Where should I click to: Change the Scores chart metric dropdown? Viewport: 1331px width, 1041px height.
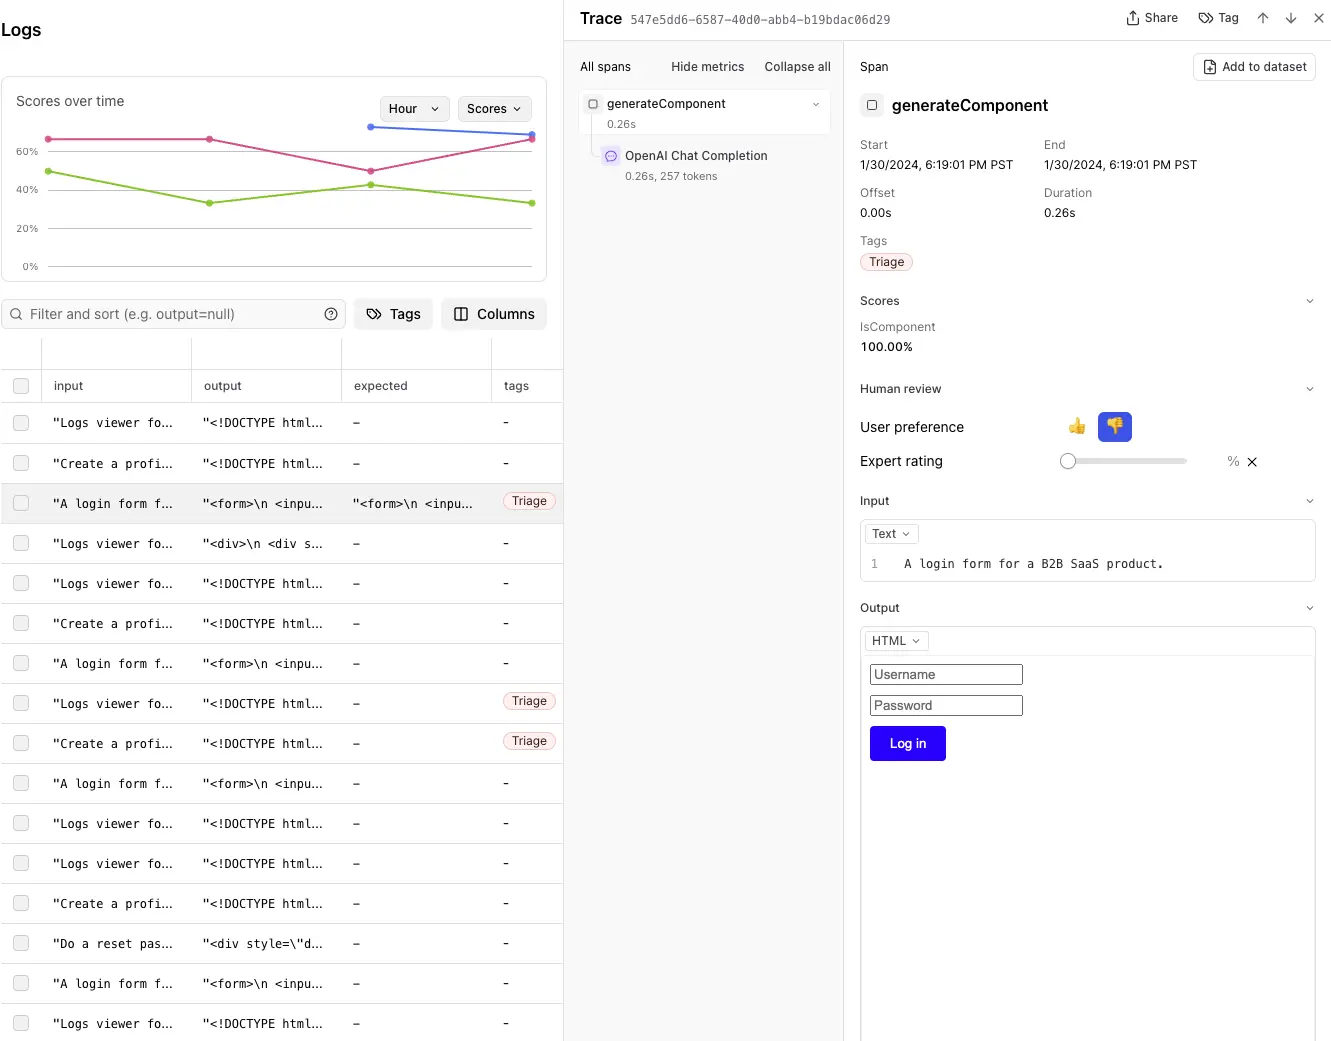494,108
